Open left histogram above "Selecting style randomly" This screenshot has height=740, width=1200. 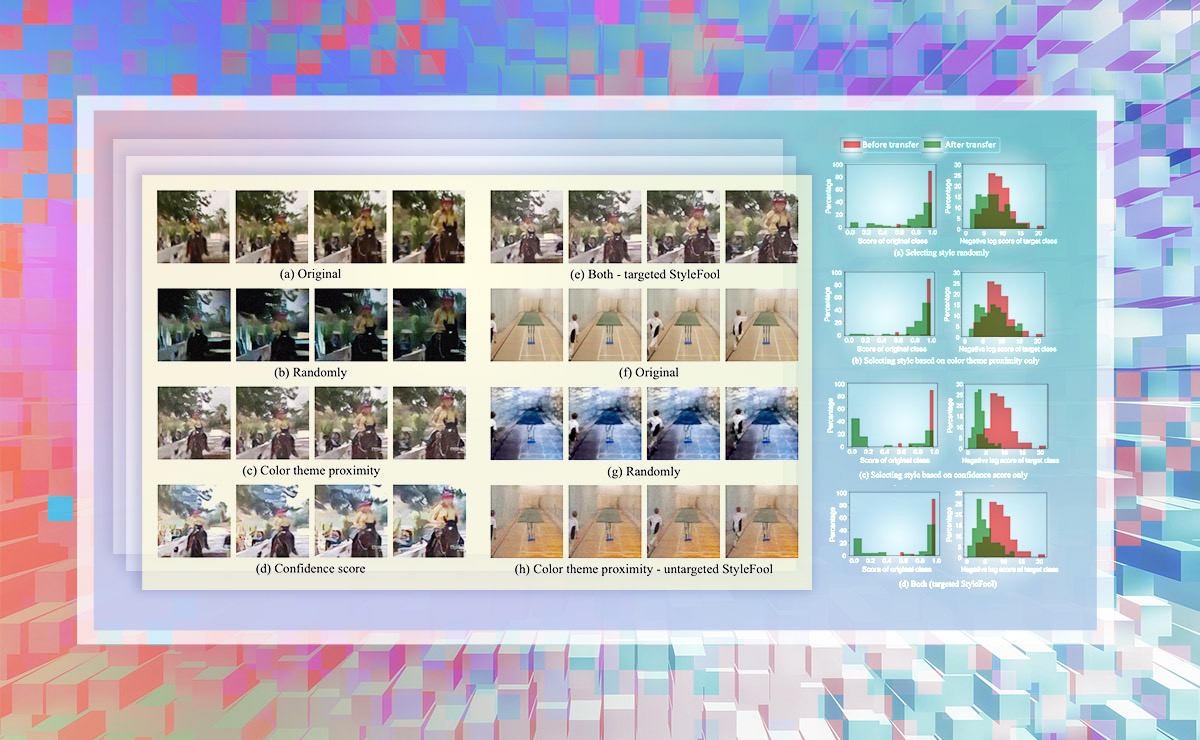click(894, 199)
